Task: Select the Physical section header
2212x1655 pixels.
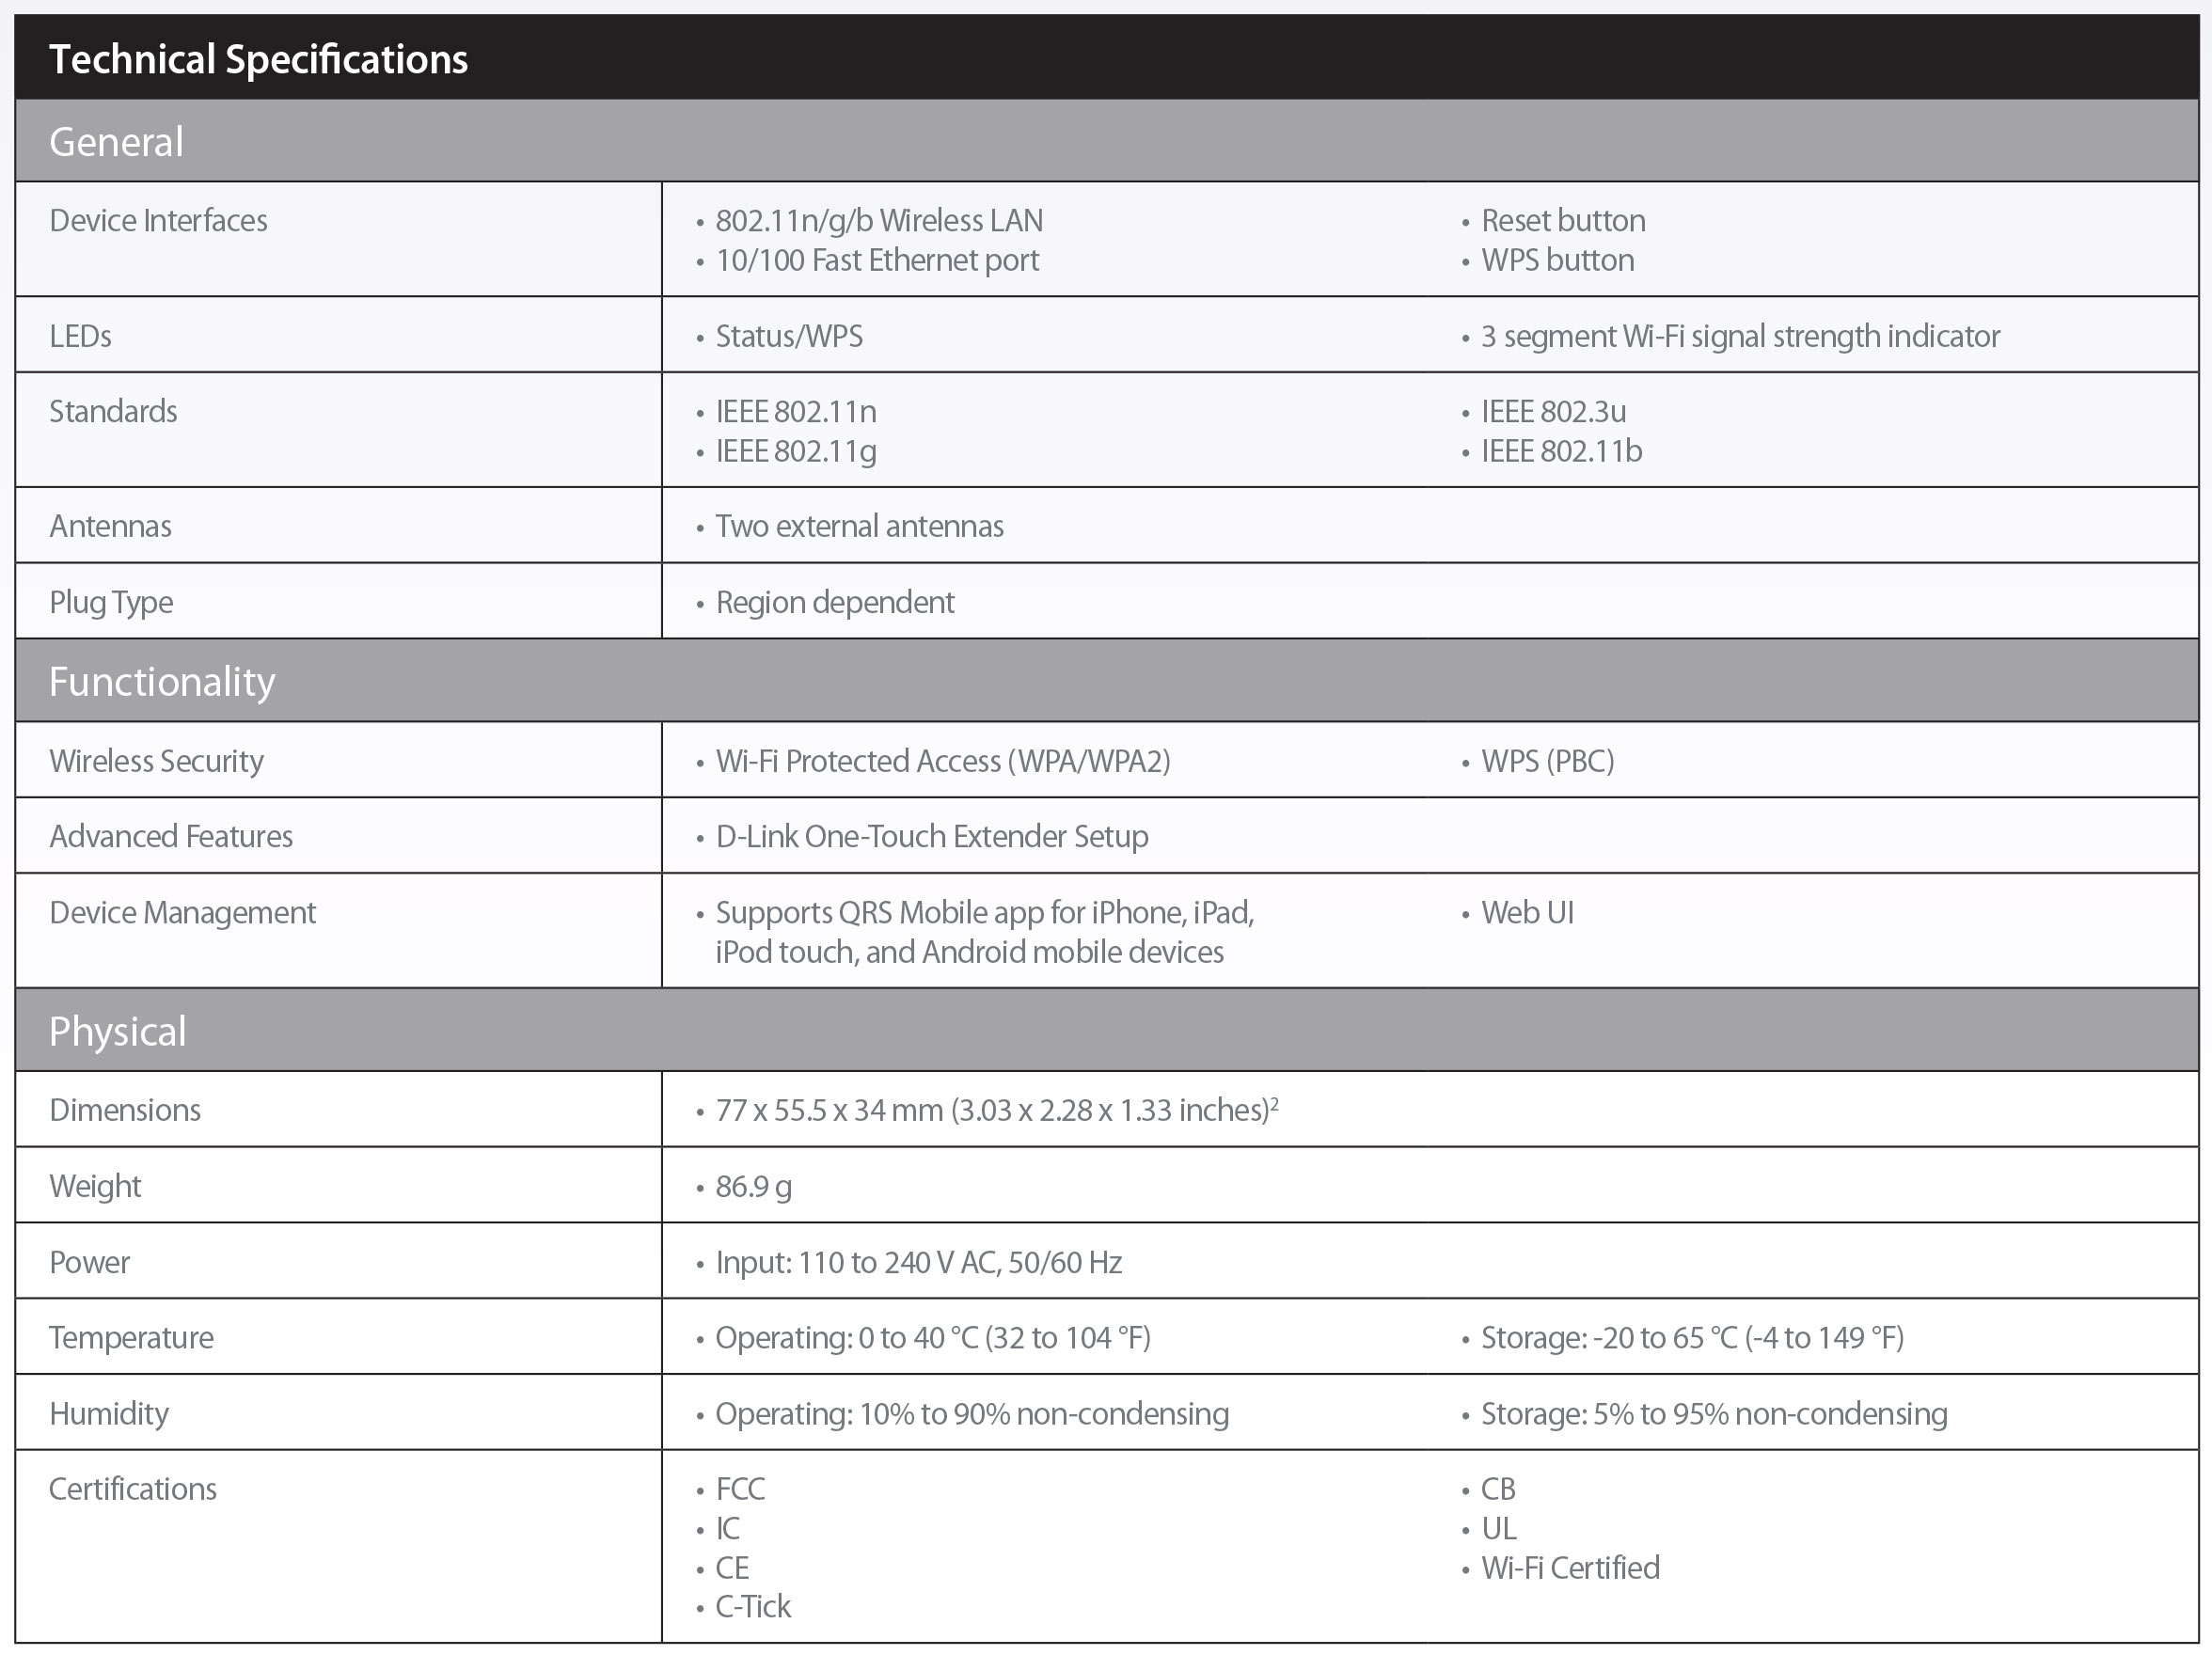Action: (117, 1032)
